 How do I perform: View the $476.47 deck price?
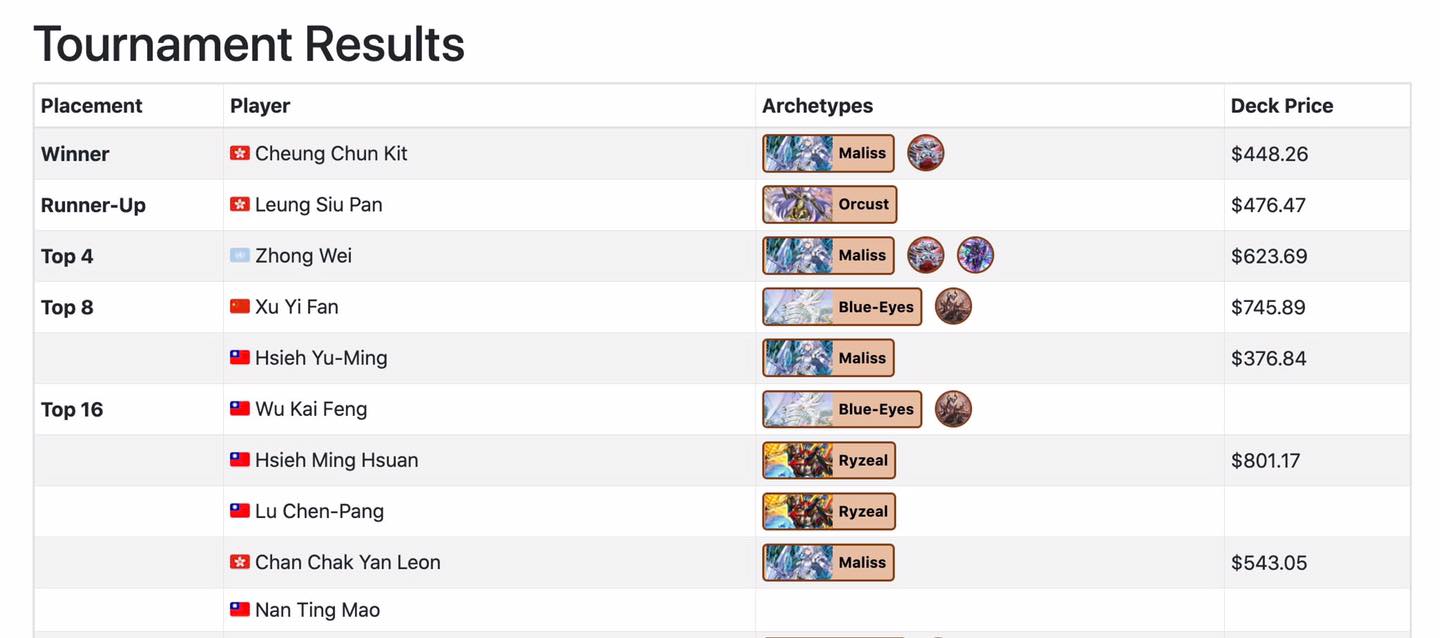pyautogui.click(x=1269, y=205)
